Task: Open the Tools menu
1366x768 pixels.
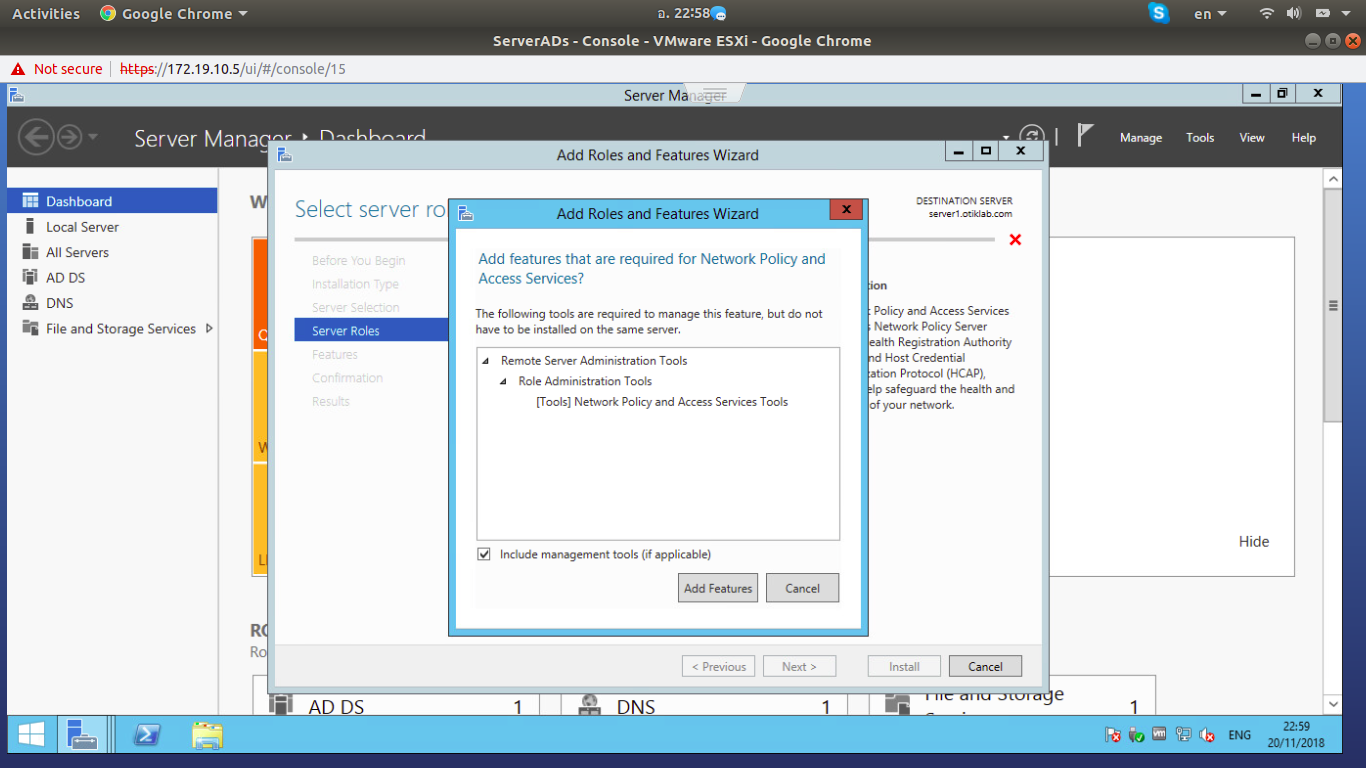Action: (x=1200, y=138)
